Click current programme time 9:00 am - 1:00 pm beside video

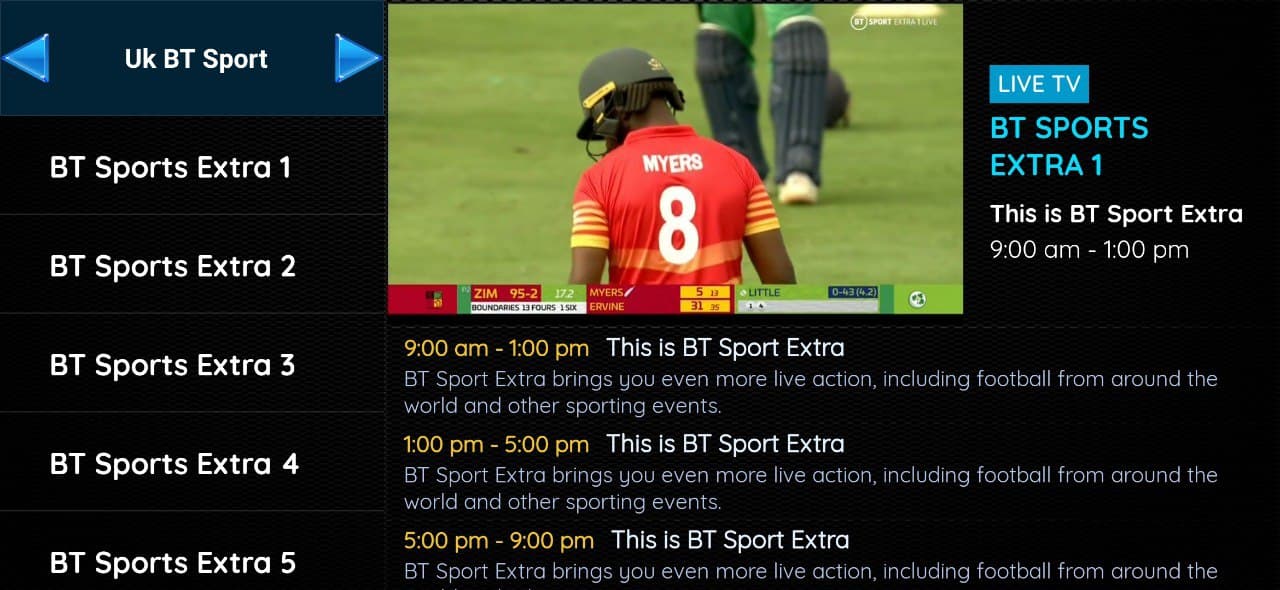[x=1089, y=250]
